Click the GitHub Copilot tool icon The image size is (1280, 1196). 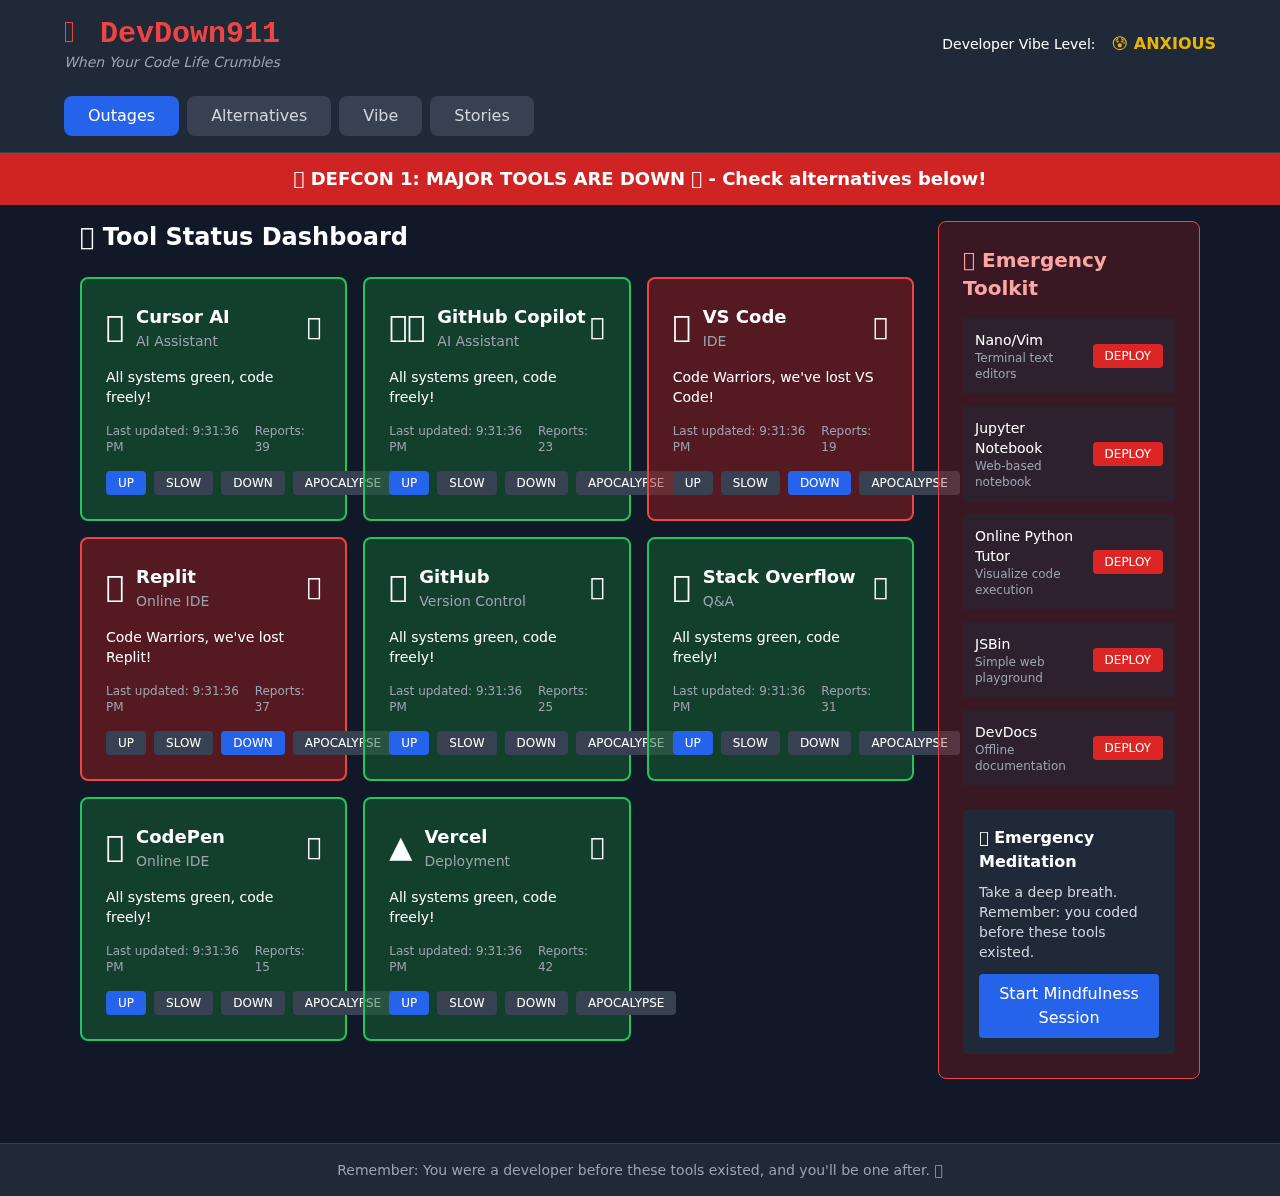[x=407, y=328]
